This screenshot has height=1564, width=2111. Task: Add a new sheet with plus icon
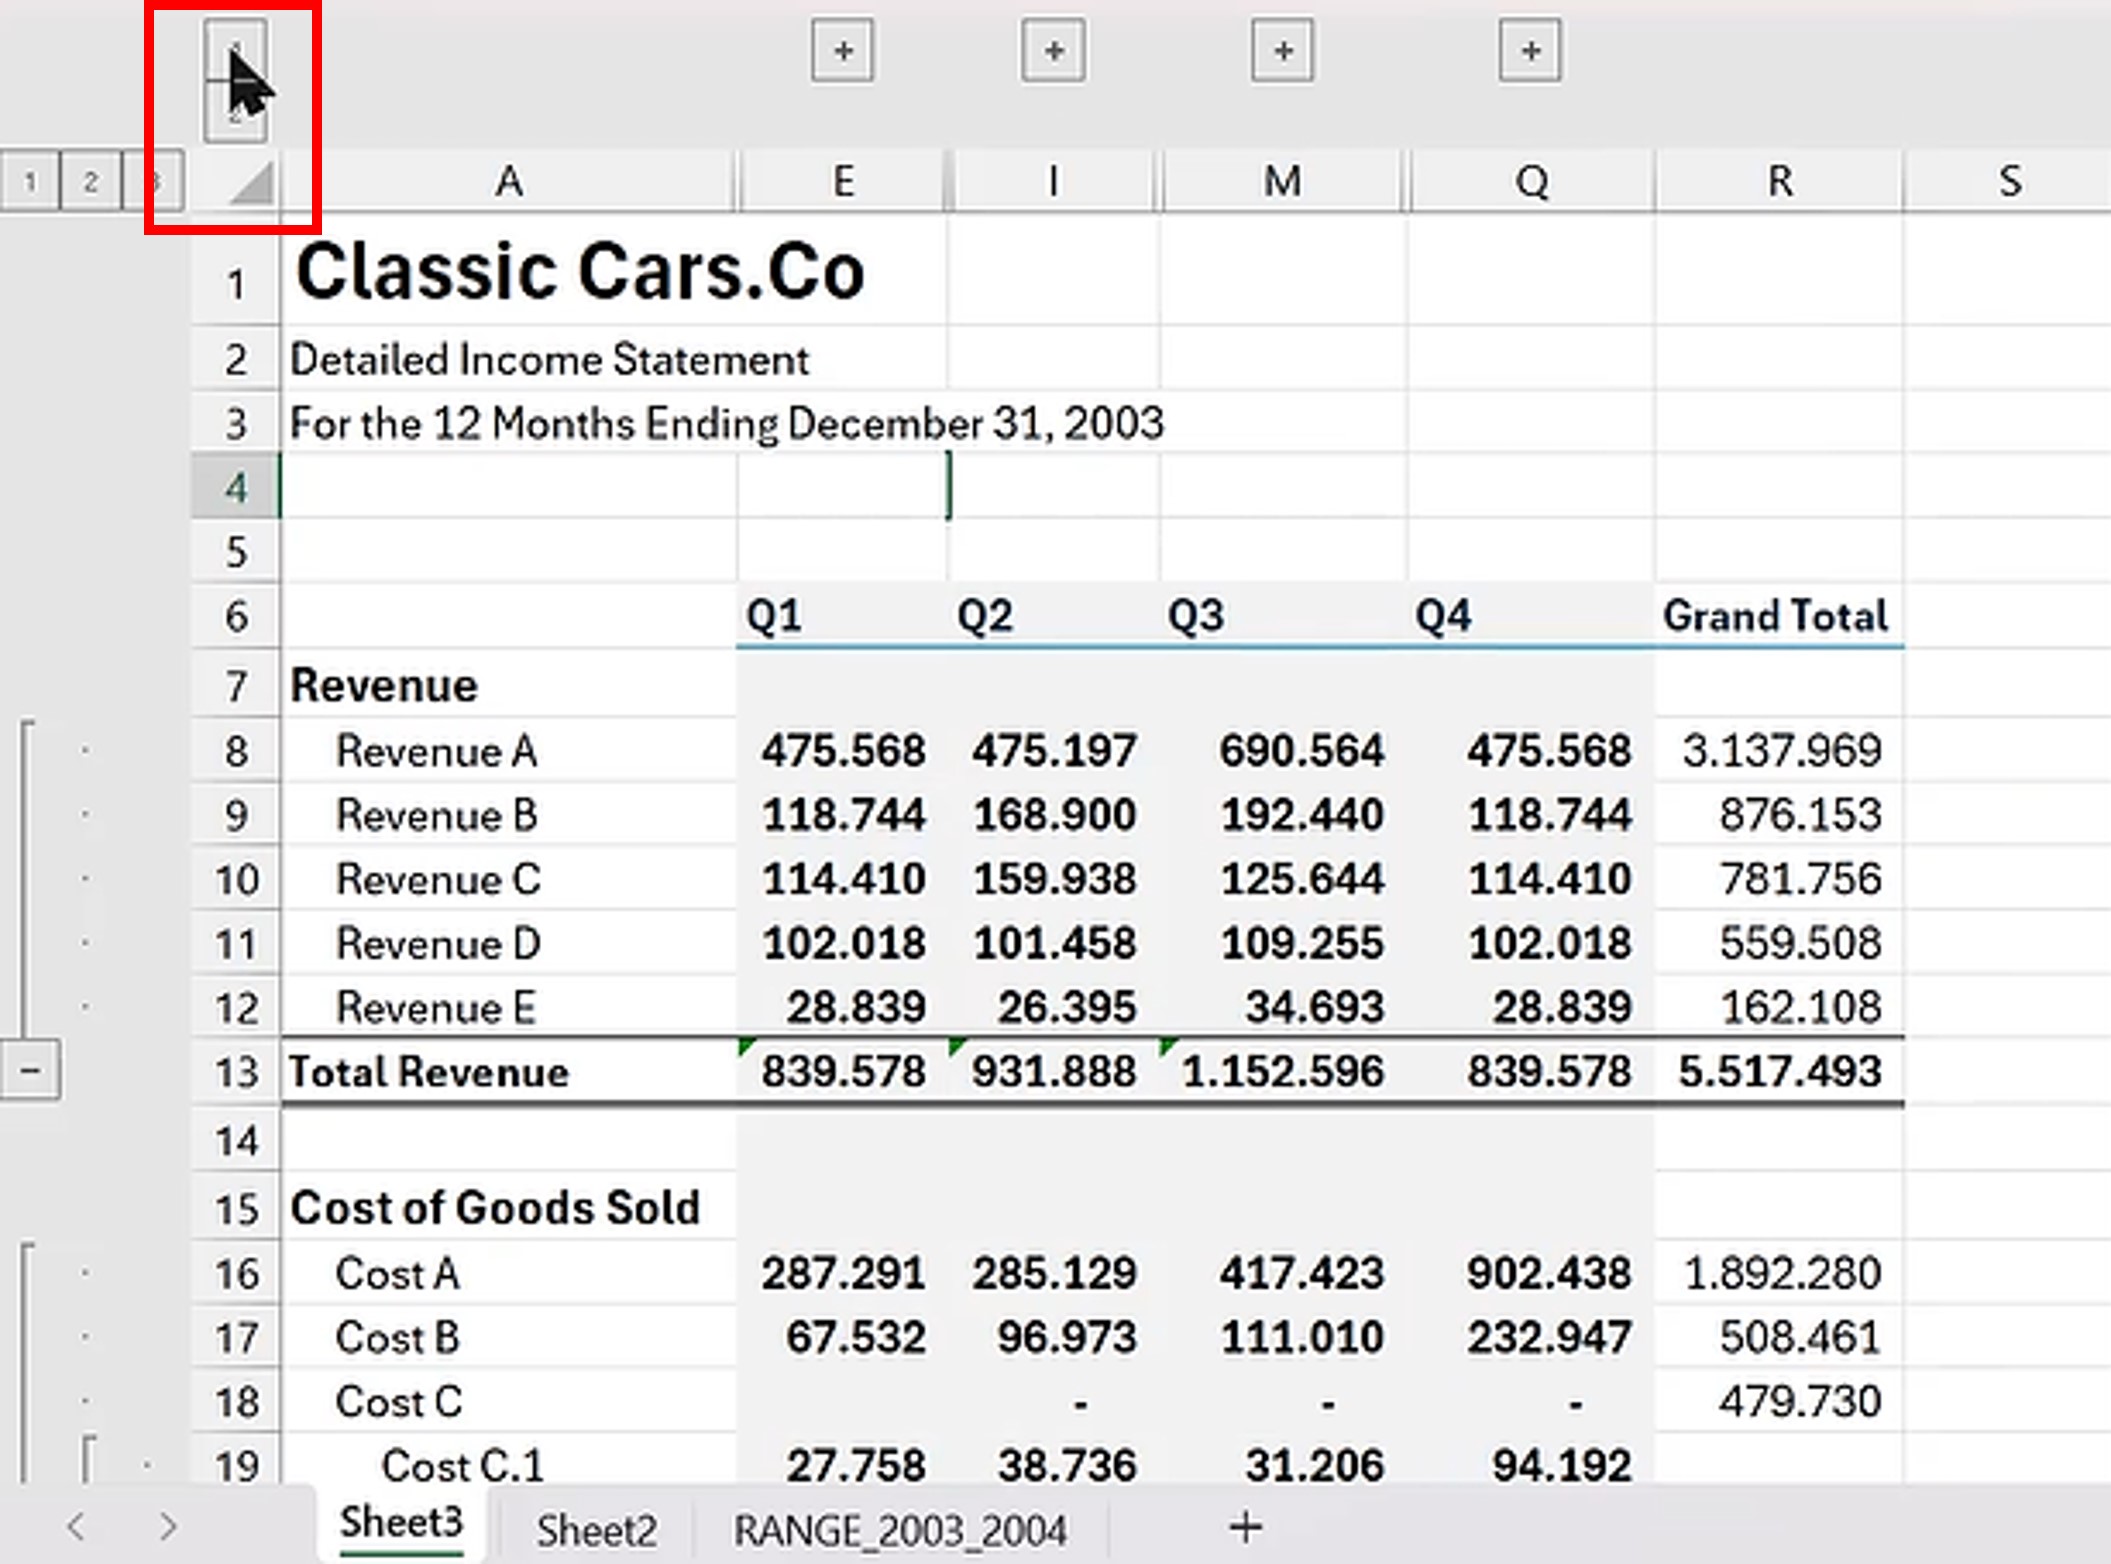(1245, 1527)
